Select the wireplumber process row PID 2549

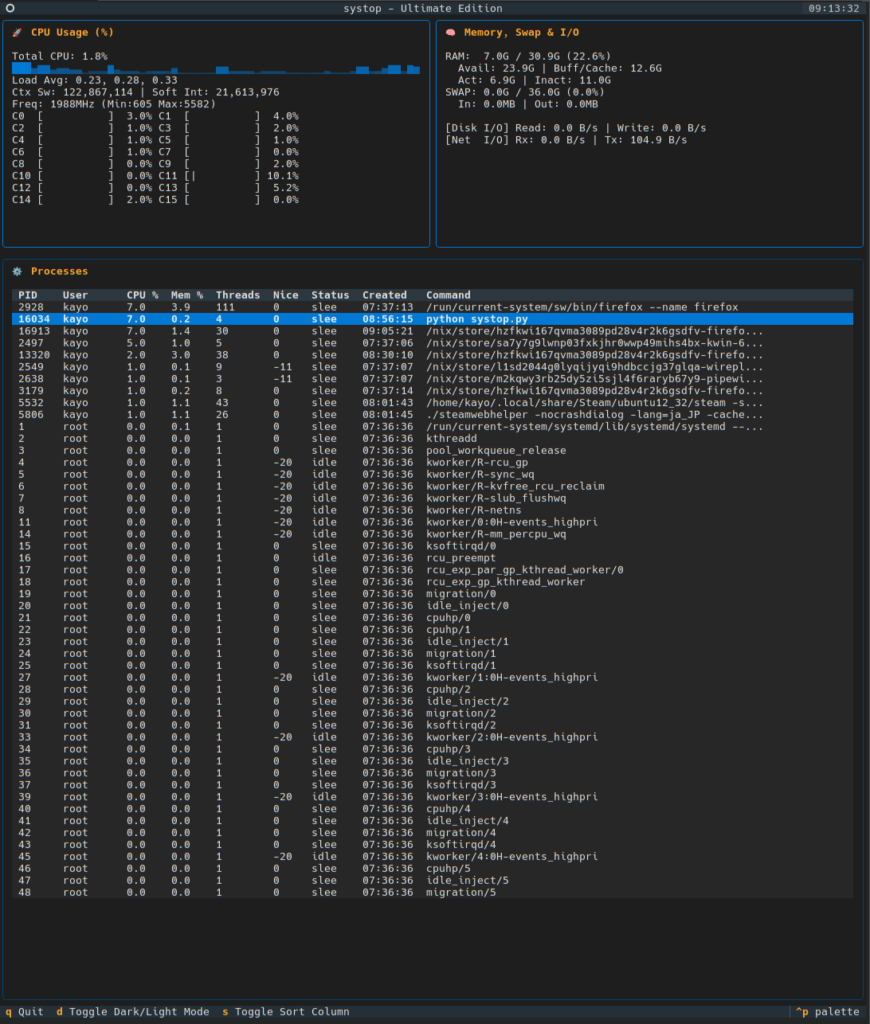(432, 367)
